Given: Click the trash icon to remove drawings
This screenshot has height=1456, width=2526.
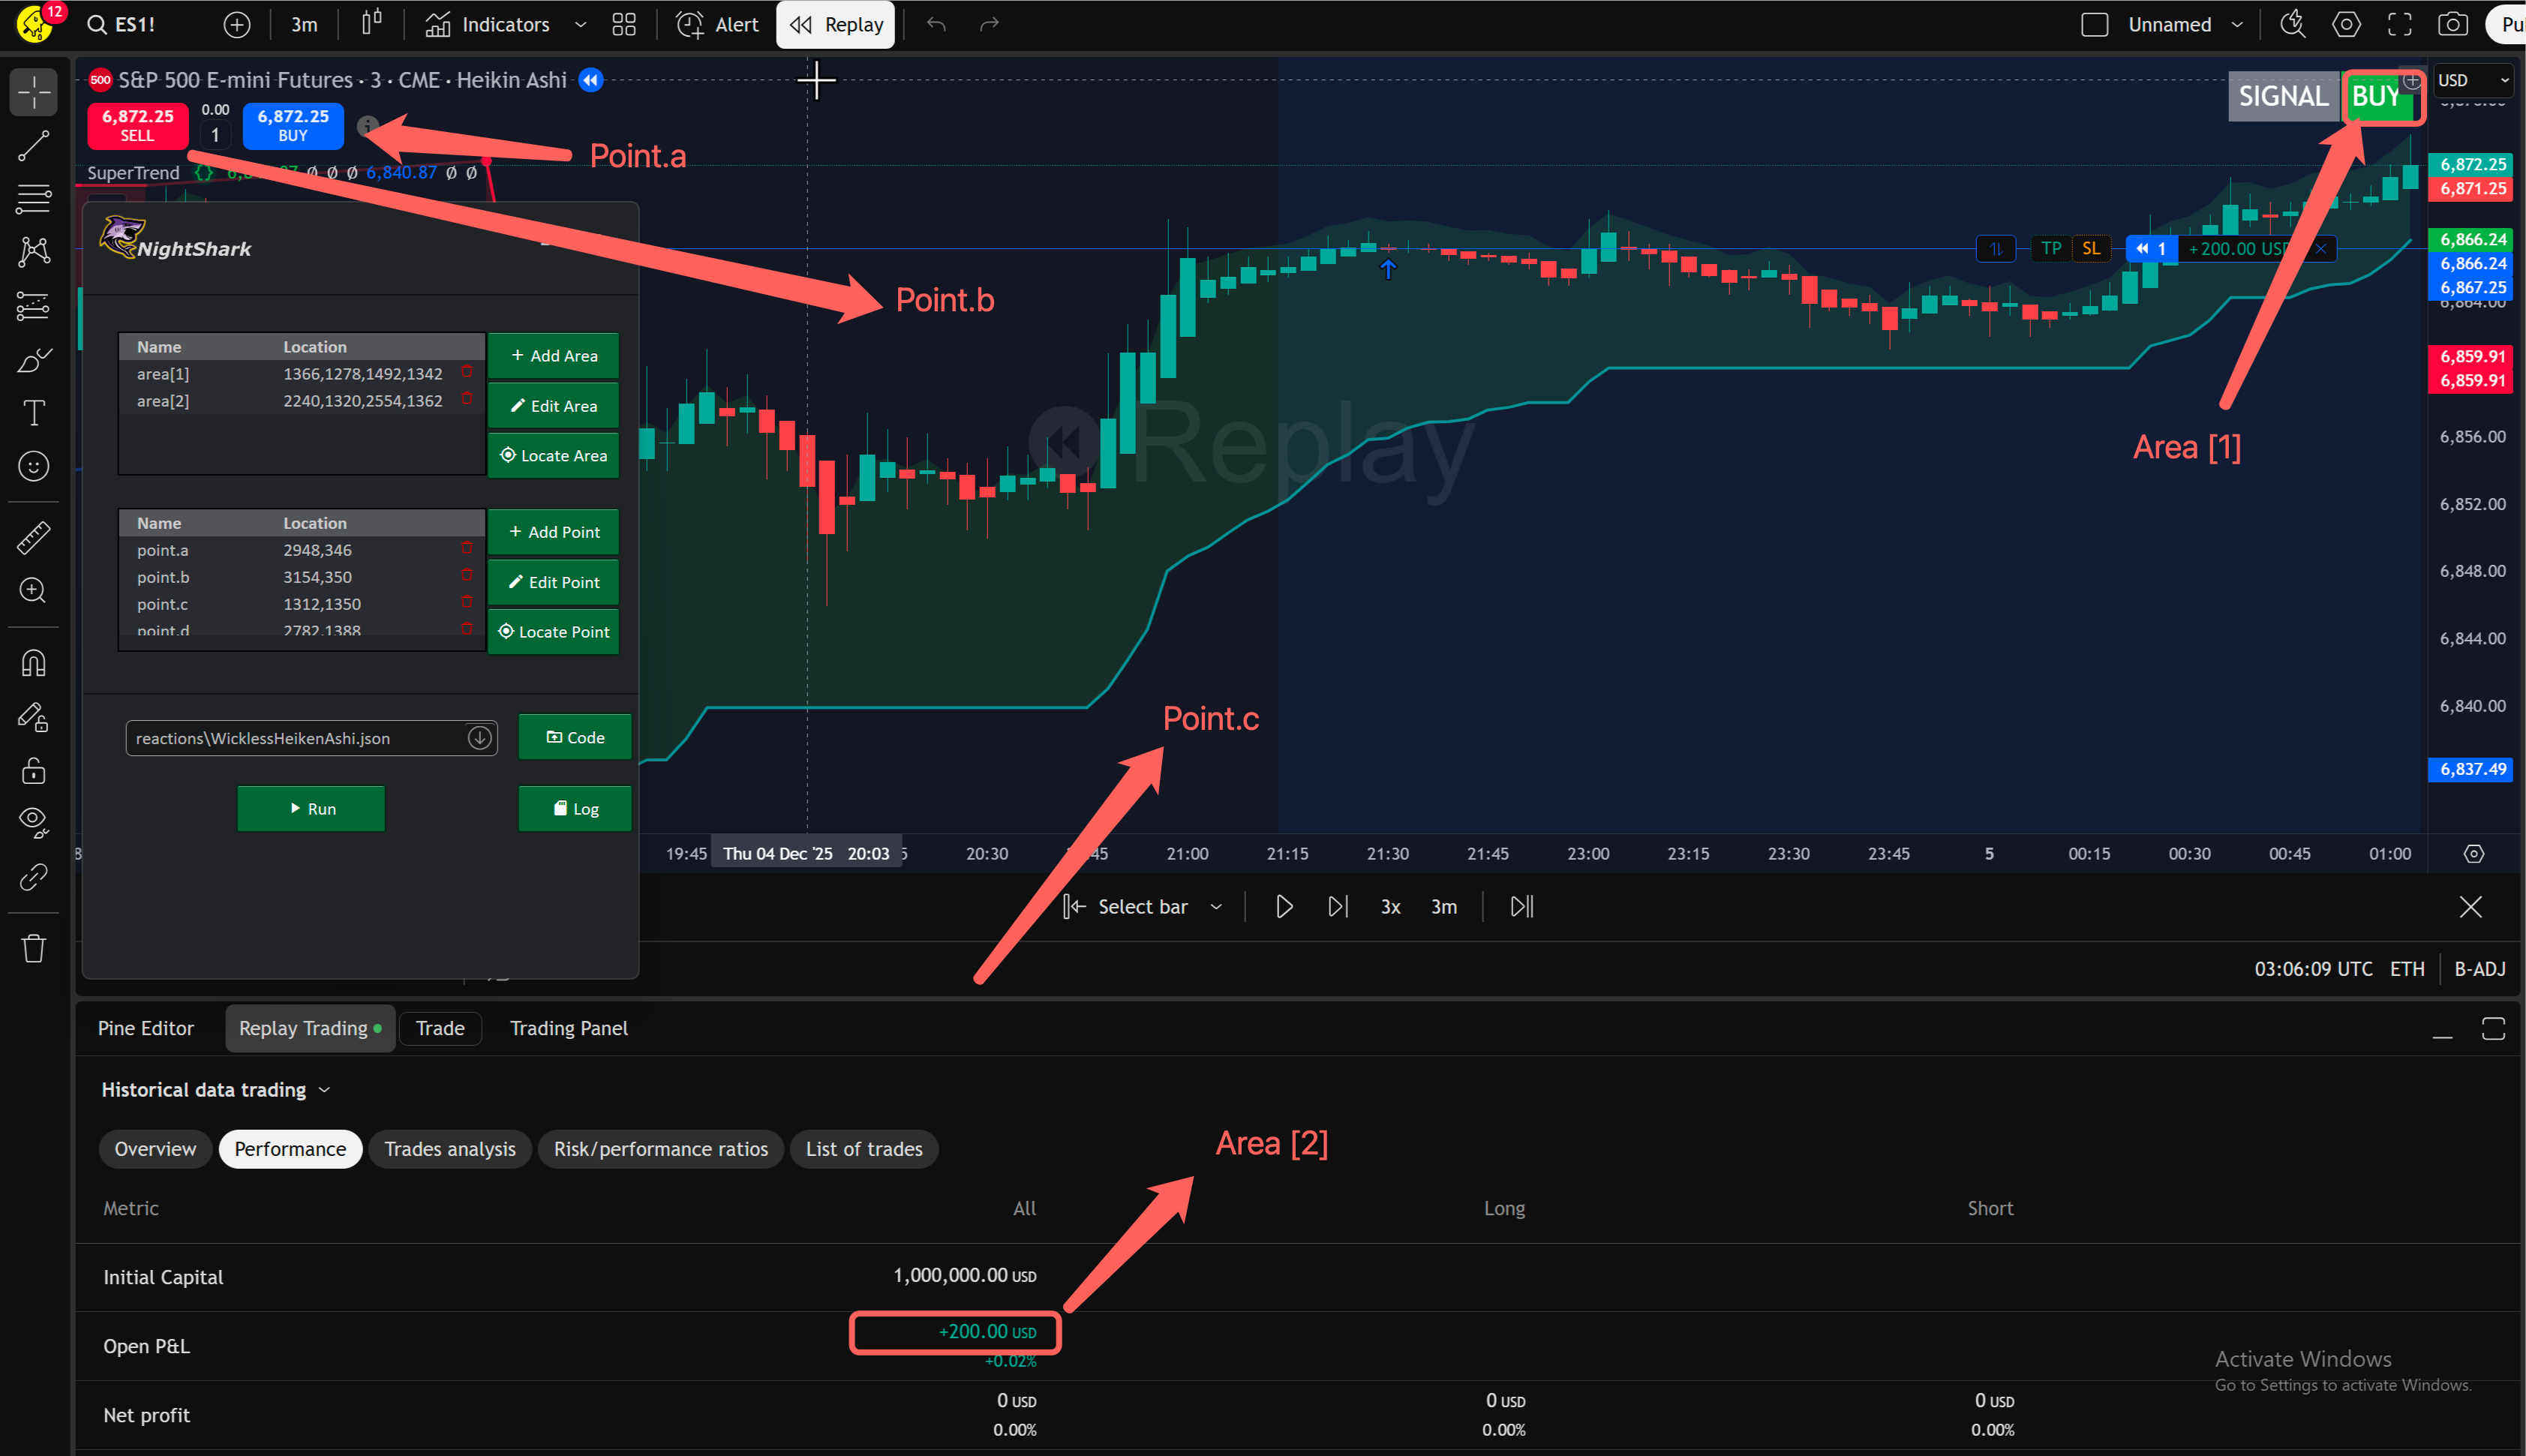Looking at the screenshot, I should pos(33,948).
